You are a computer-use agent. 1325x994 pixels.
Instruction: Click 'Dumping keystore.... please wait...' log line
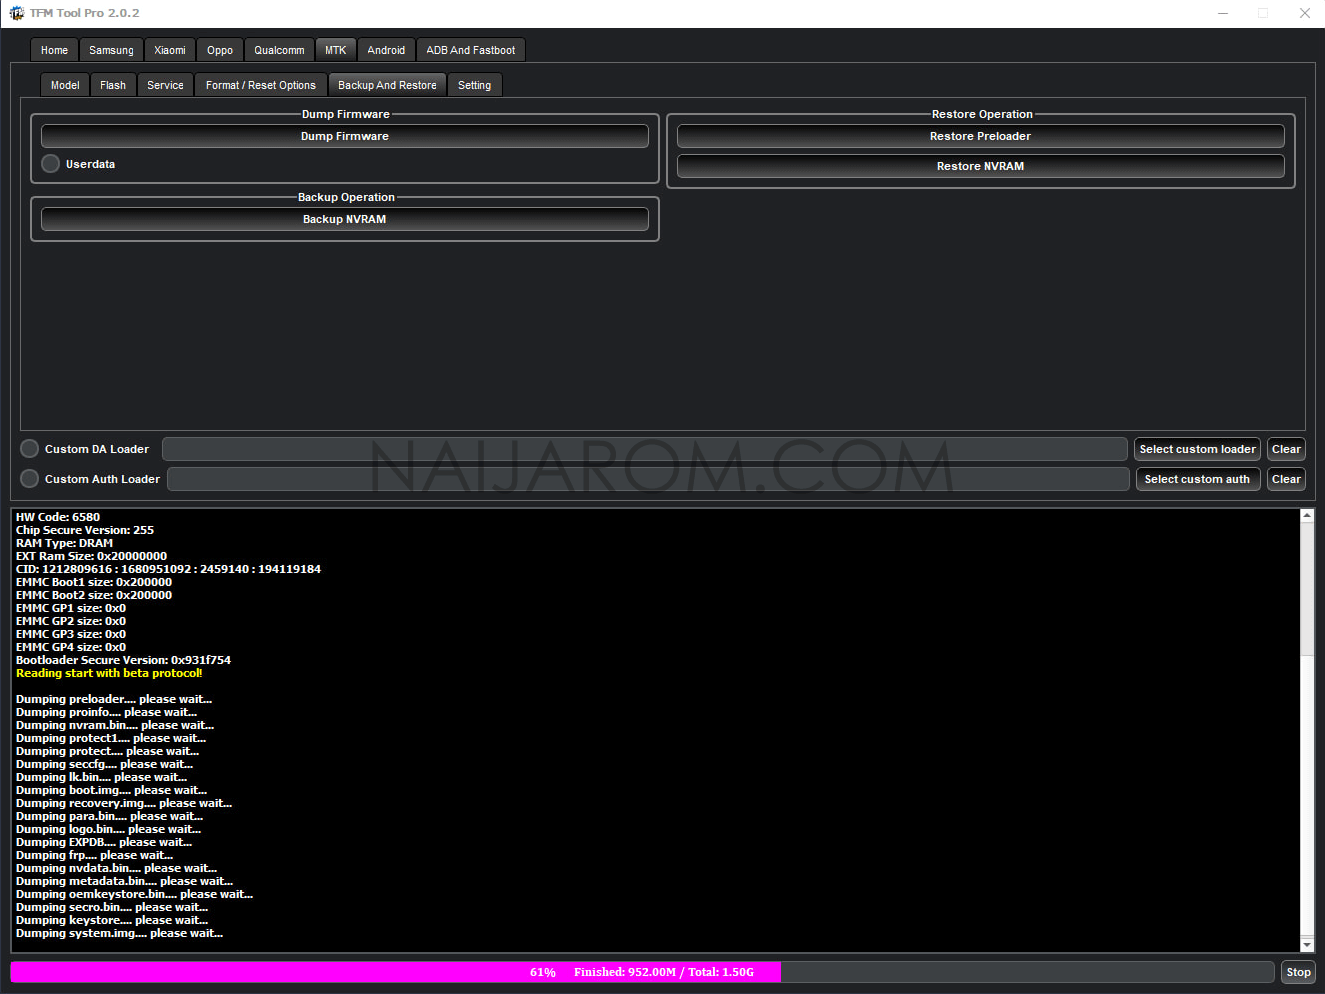[112, 920]
